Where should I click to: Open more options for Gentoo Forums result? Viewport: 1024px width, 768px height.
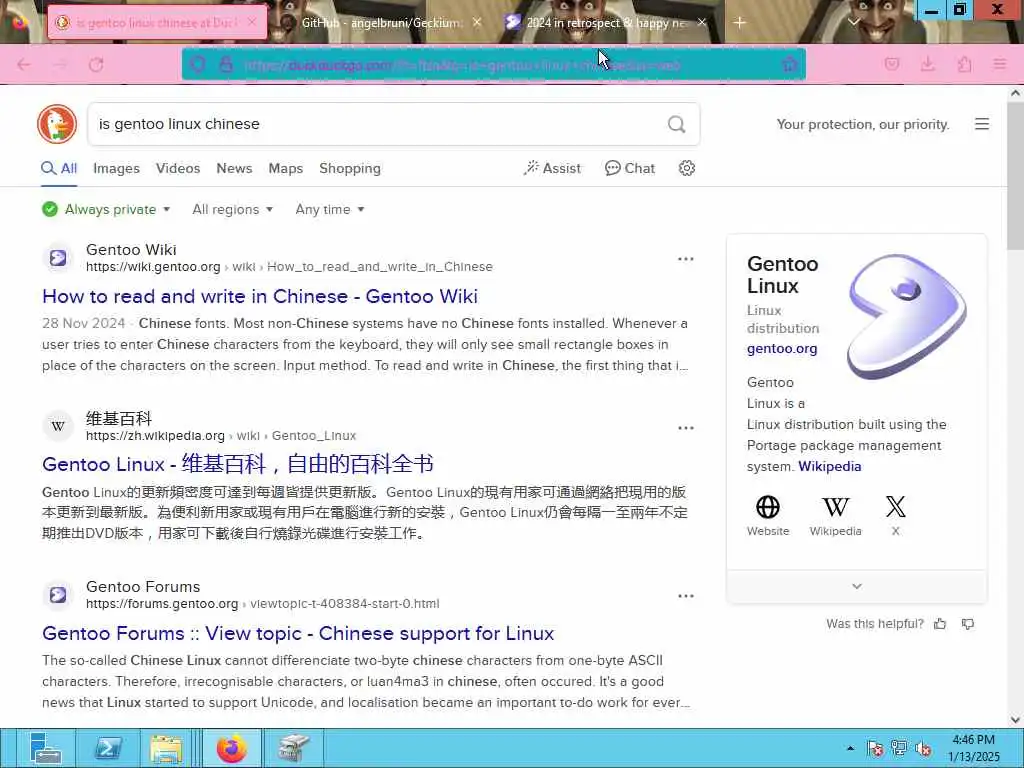click(686, 596)
